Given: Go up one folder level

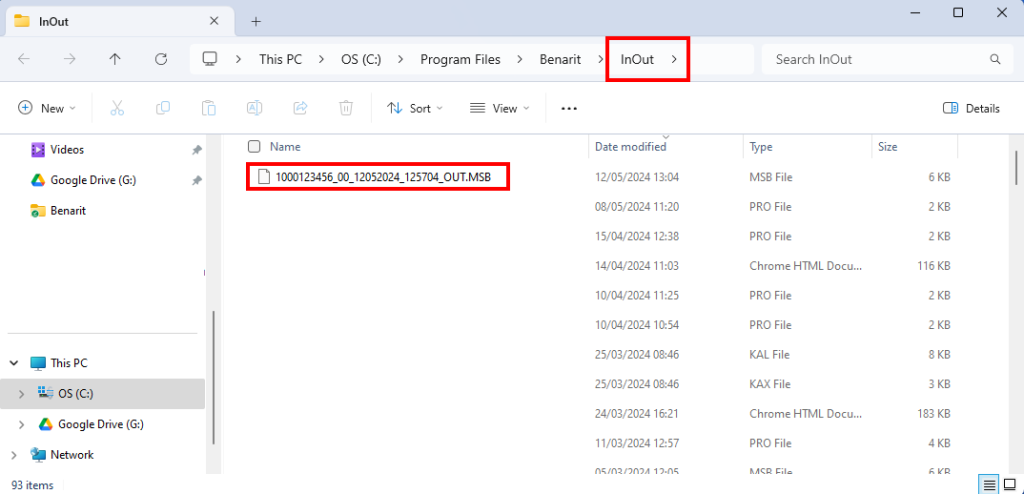Looking at the screenshot, I should [x=115, y=59].
